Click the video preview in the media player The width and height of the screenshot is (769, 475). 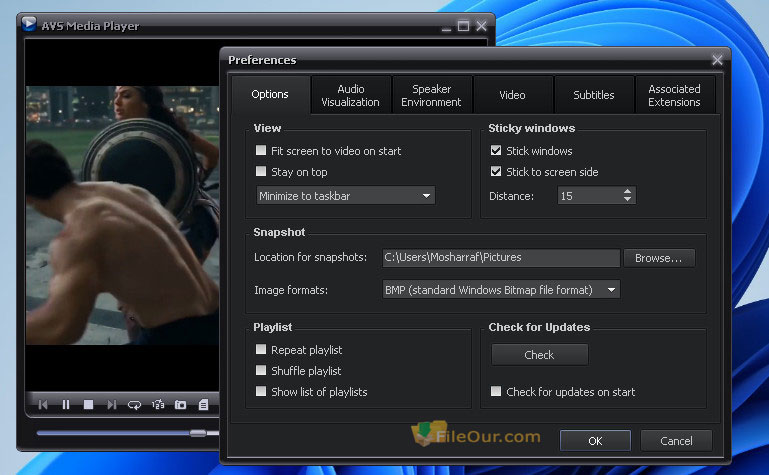(123, 215)
